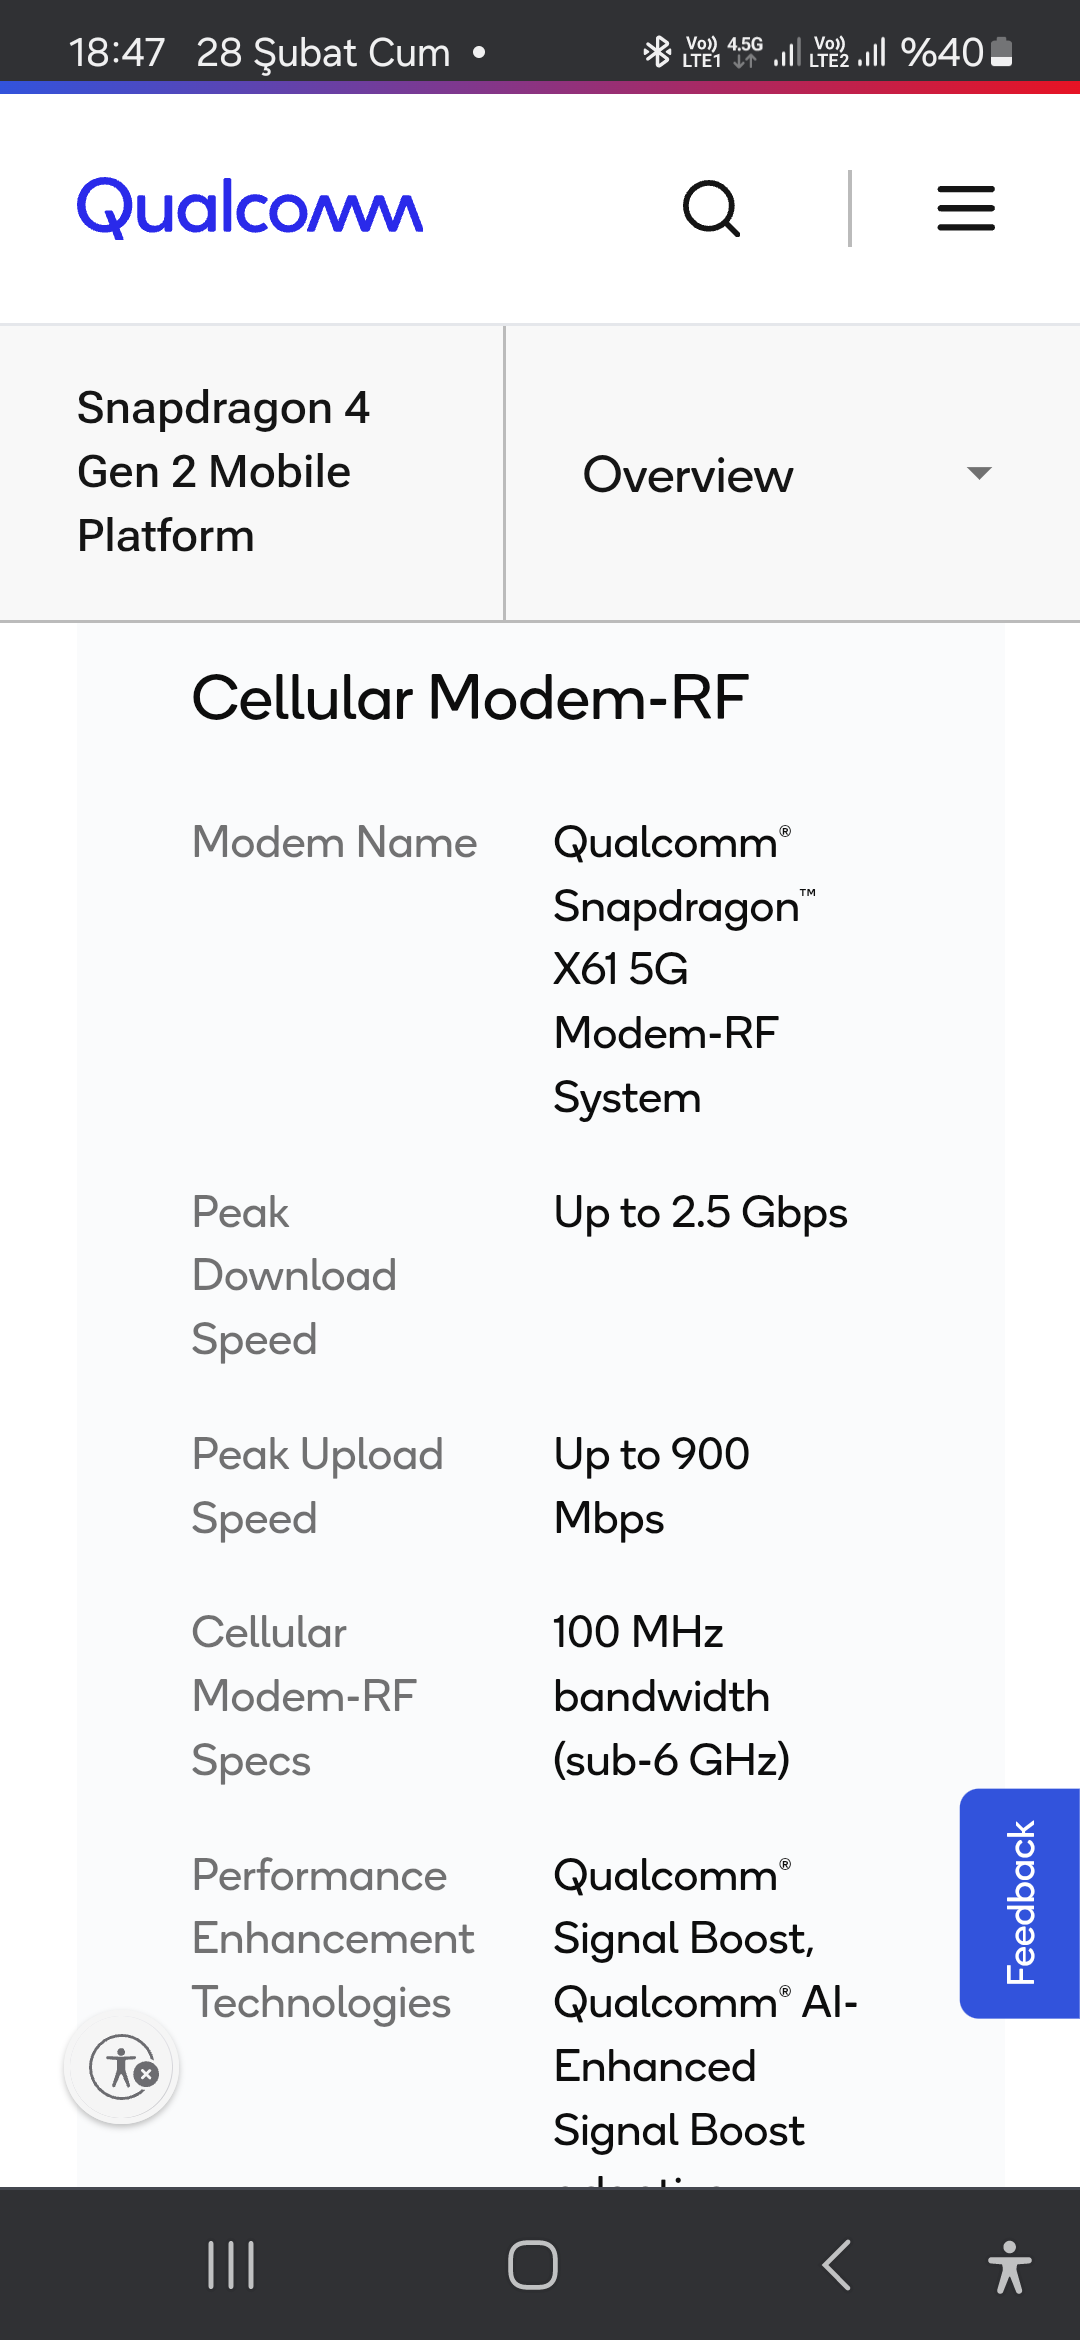Tap the Android home button
The image size is (1080, 2340).
click(x=533, y=2265)
